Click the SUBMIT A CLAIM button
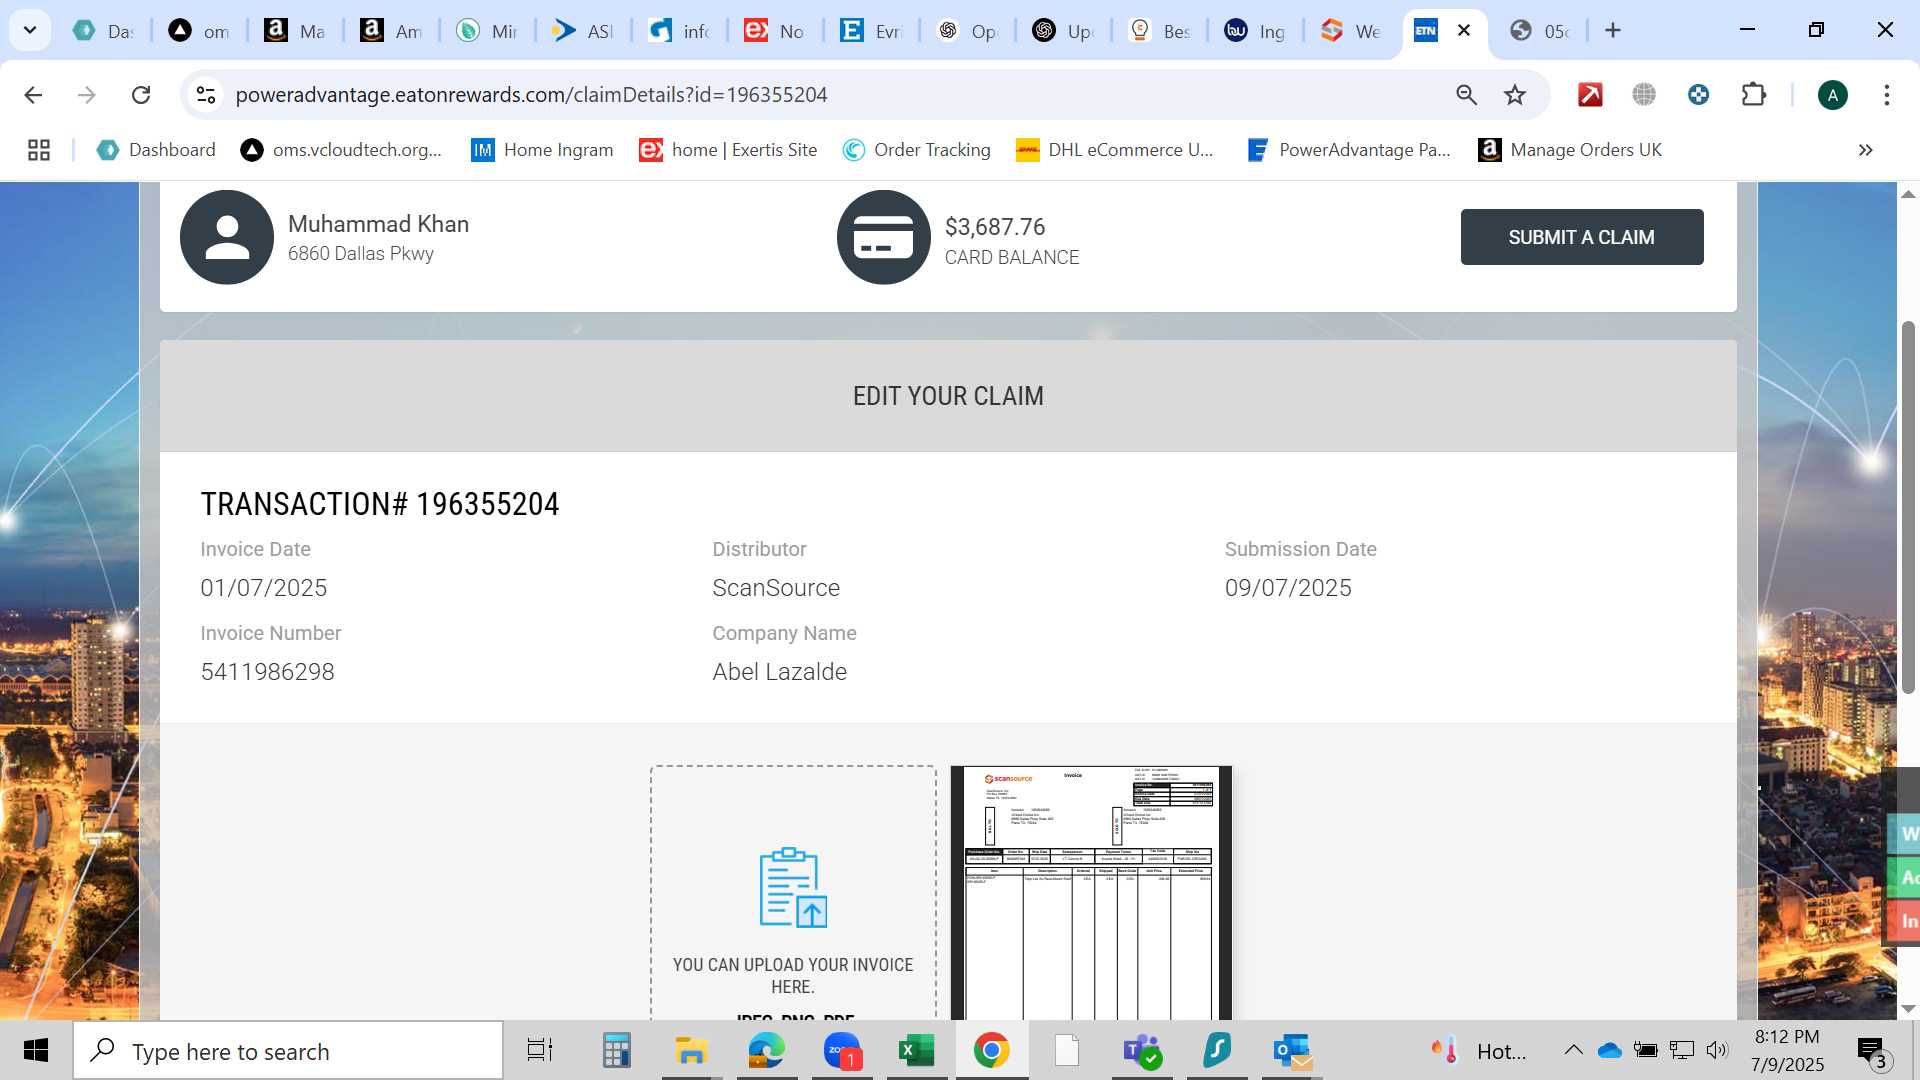 coord(1582,237)
